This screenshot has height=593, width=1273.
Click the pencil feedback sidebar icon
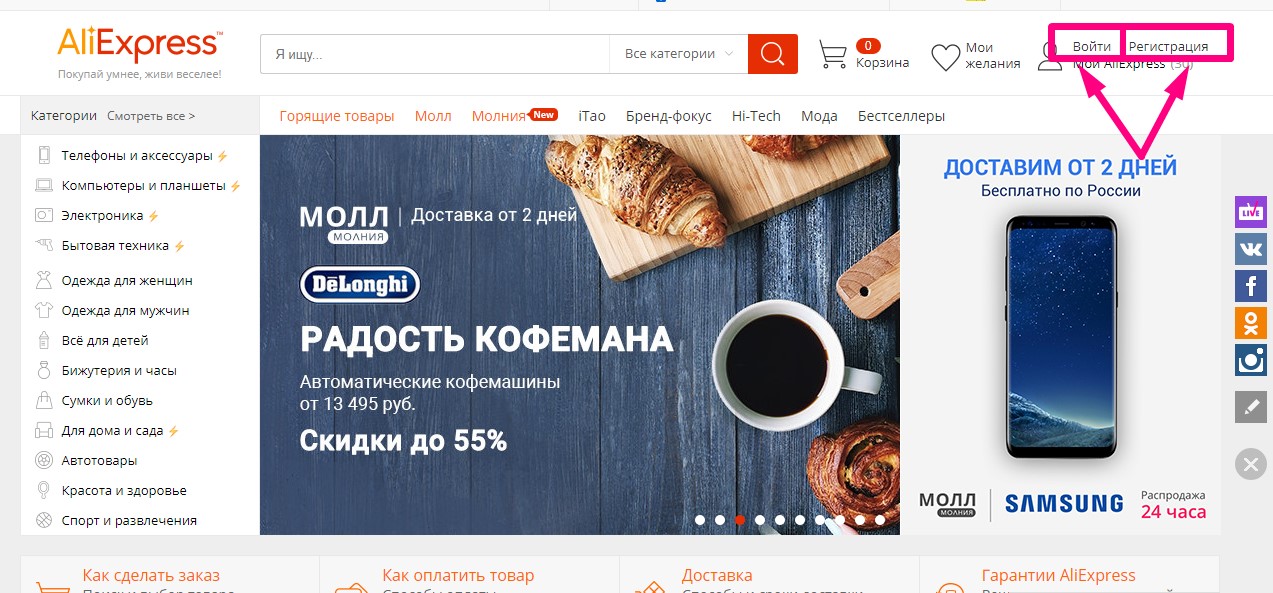(x=1250, y=406)
